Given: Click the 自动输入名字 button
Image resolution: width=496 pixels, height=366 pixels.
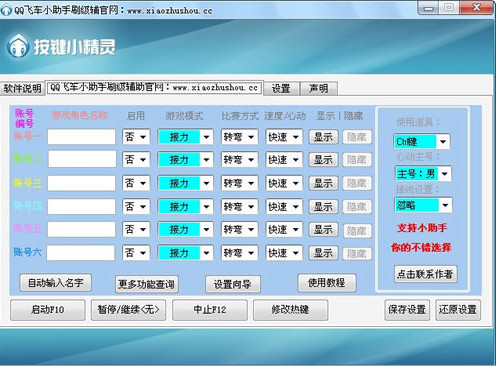Looking at the screenshot, I should [56, 283].
